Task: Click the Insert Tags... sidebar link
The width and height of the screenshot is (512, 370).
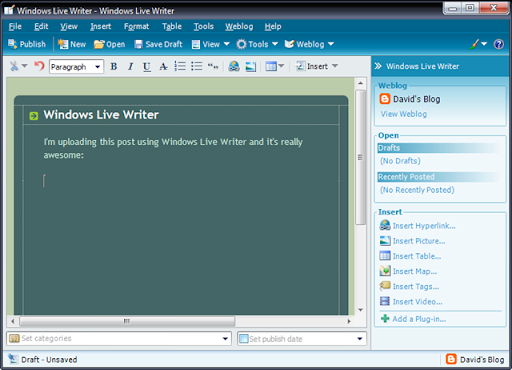Action: coord(416,286)
